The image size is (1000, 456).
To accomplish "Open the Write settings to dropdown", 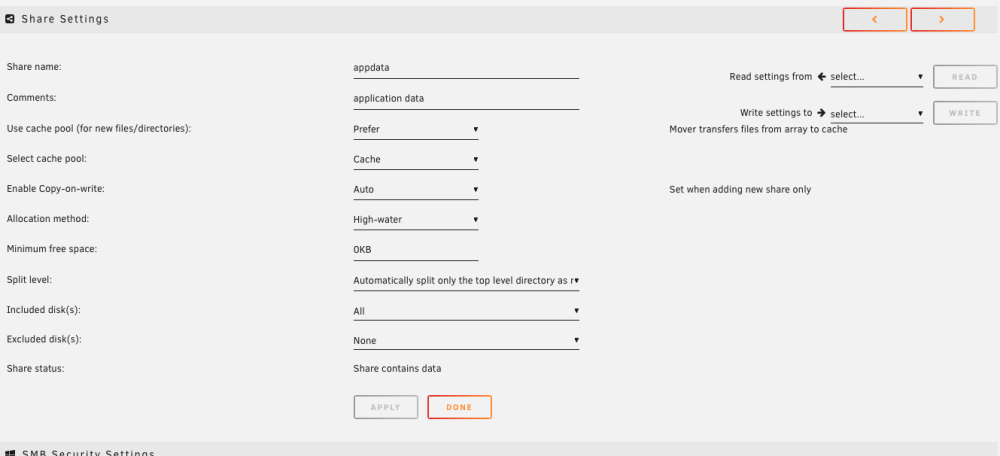I will (877, 114).
